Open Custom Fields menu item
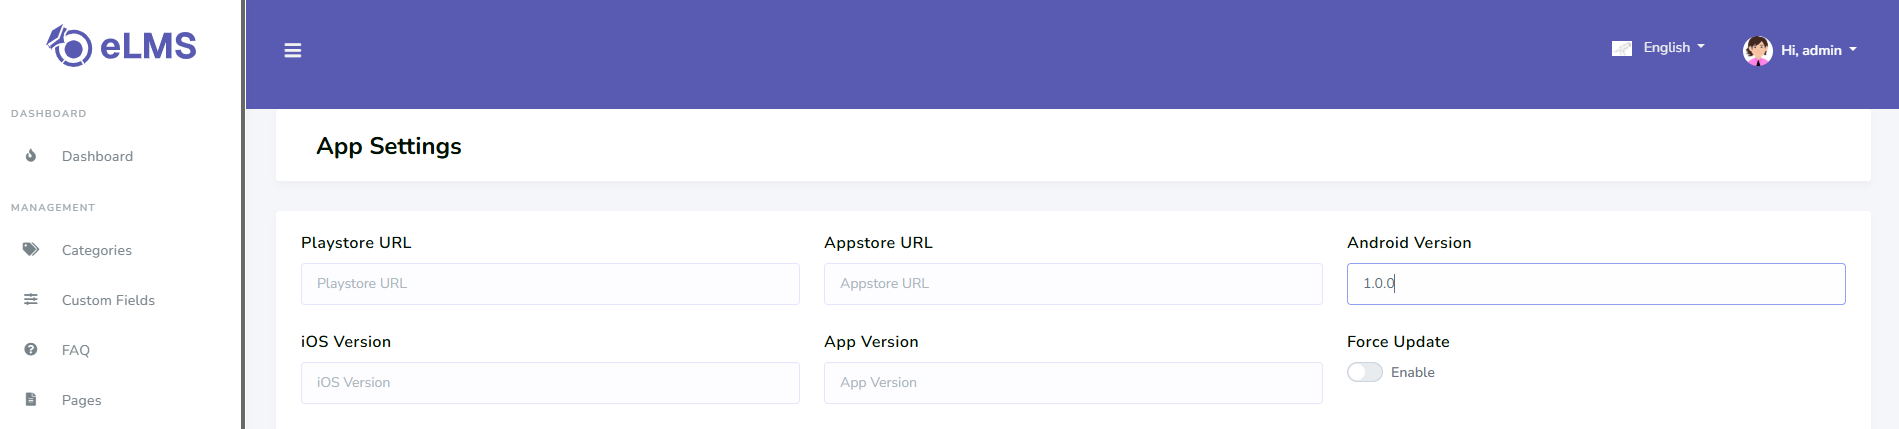 click(108, 300)
